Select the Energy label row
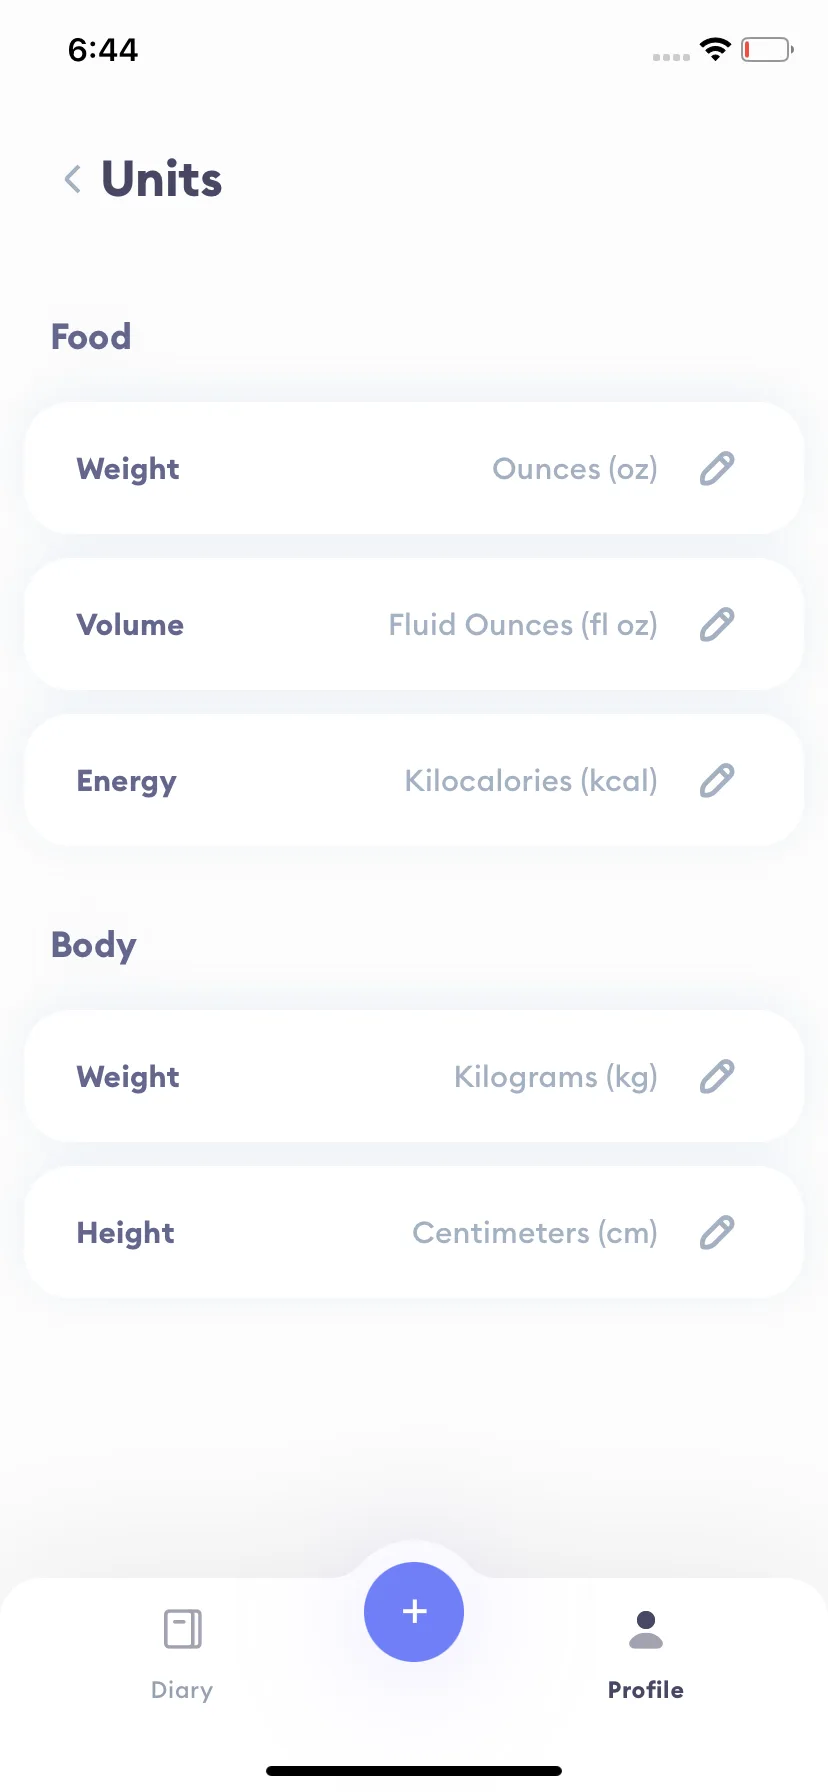The height and width of the screenshot is (1792, 828). pyautogui.click(x=414, y=780)
